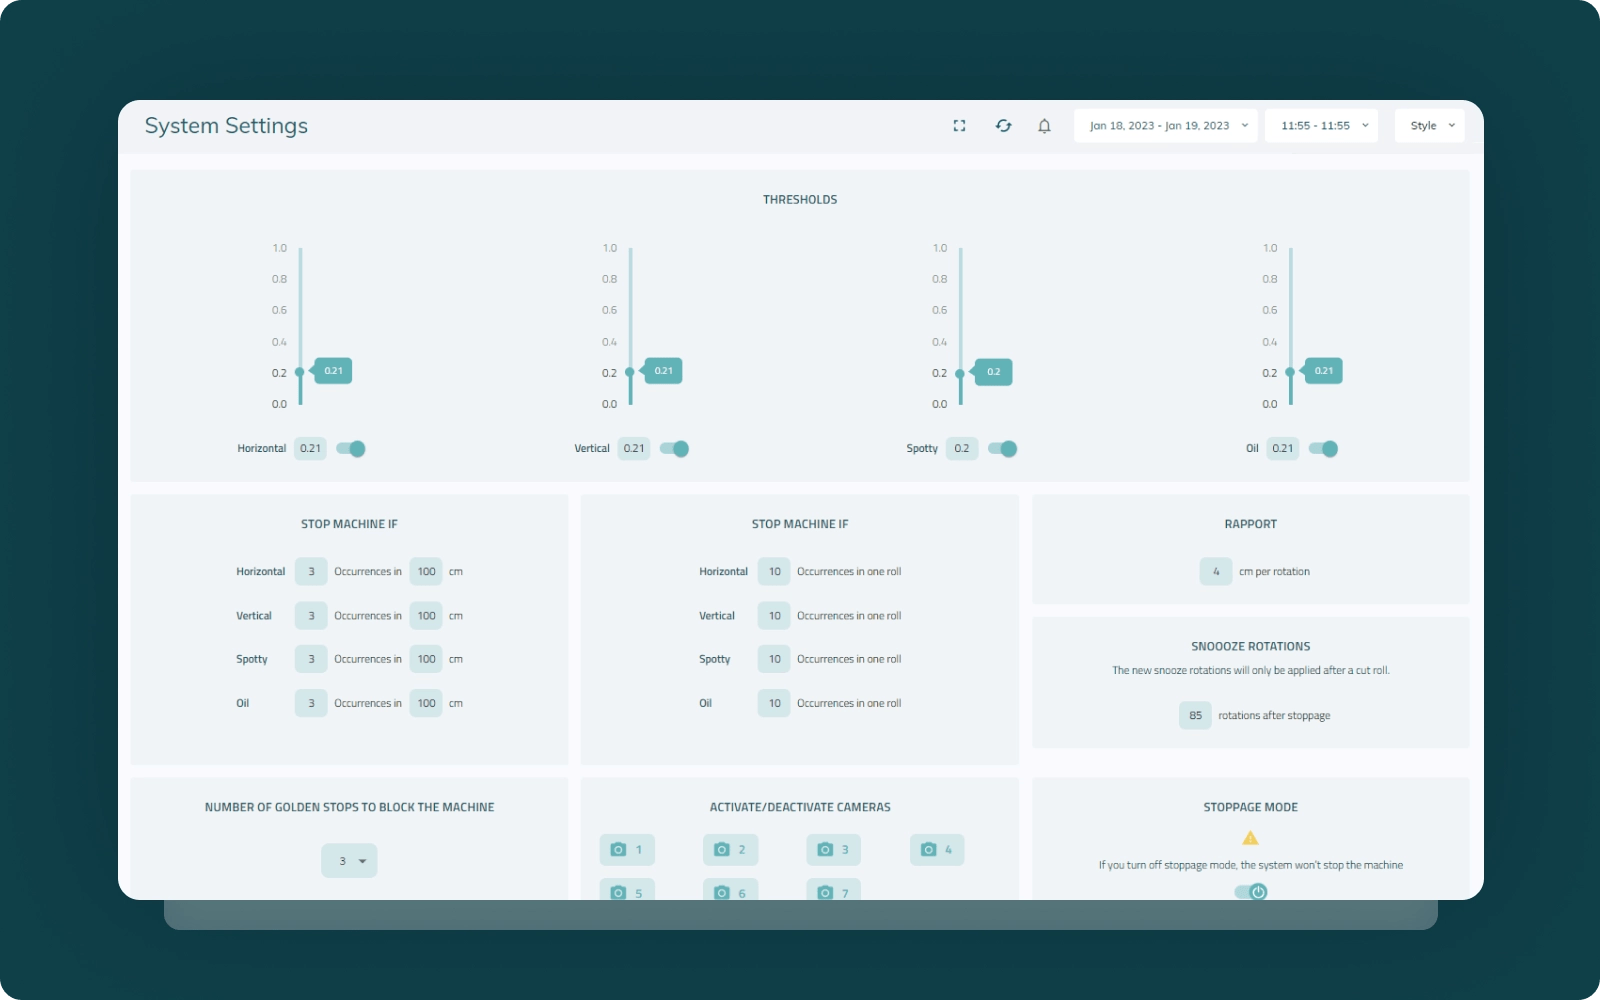
Task: Click the THRESHOLDS section heading
Action: [800, 200]
